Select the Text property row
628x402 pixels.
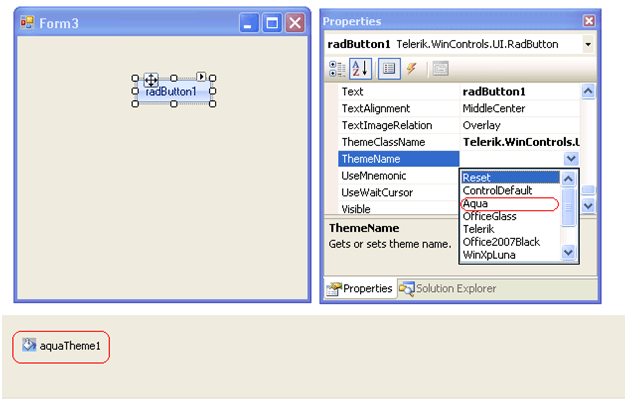[398, 92]
